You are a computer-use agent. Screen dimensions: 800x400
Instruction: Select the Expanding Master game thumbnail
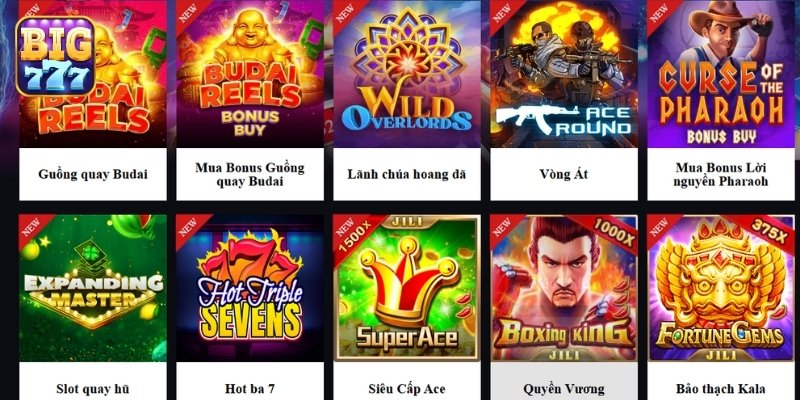[93, 288]
